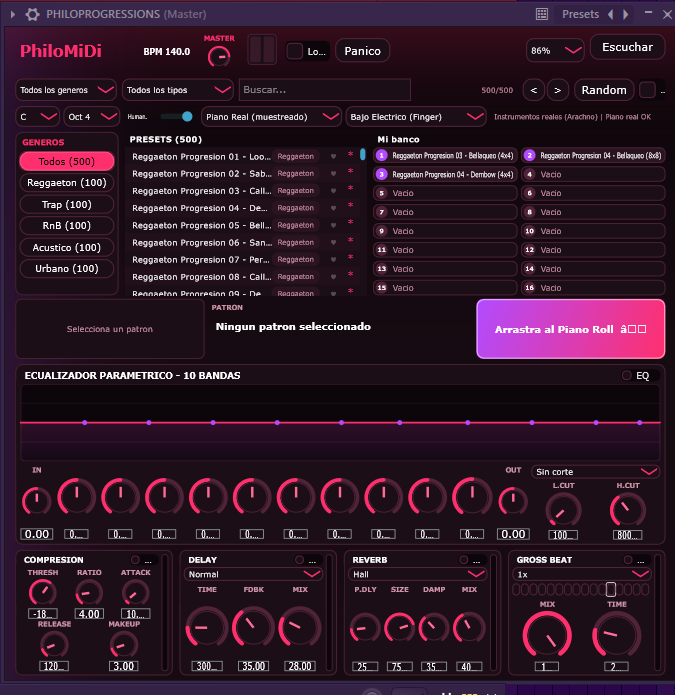Click the Escuchar button
The width and height of the screenshot is (675, 695).
pos(627,47)
